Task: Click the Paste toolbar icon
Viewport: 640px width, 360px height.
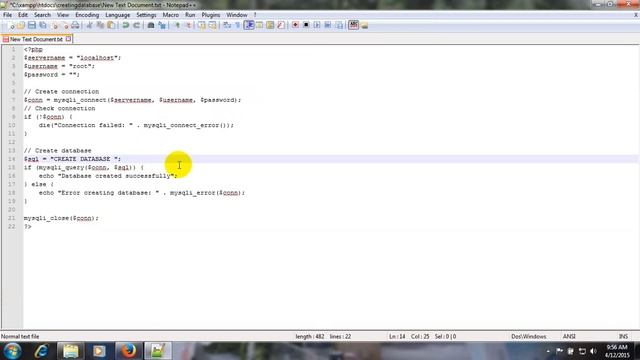Action: [x=111, y=25]
